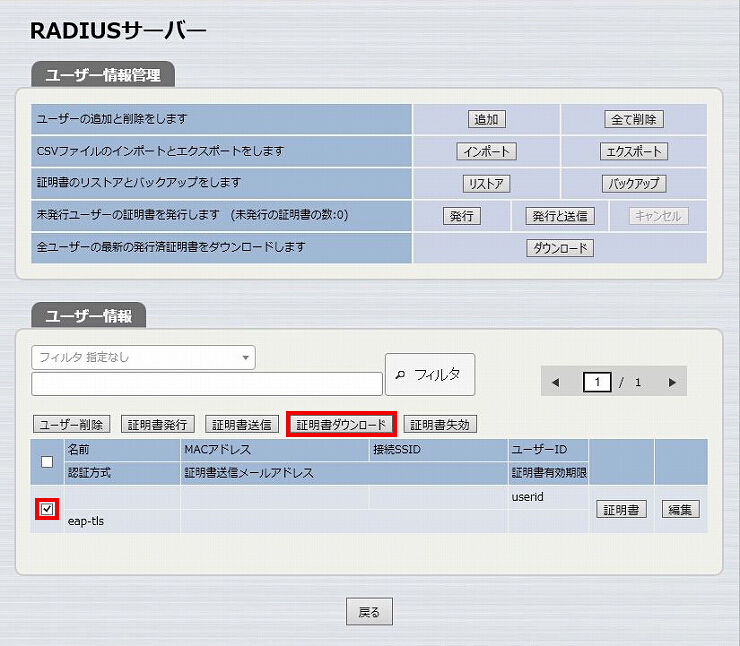This screenshot has height=646, width=740.
Task: Click the 戻る button at the bottom
Action: (369, 612)
